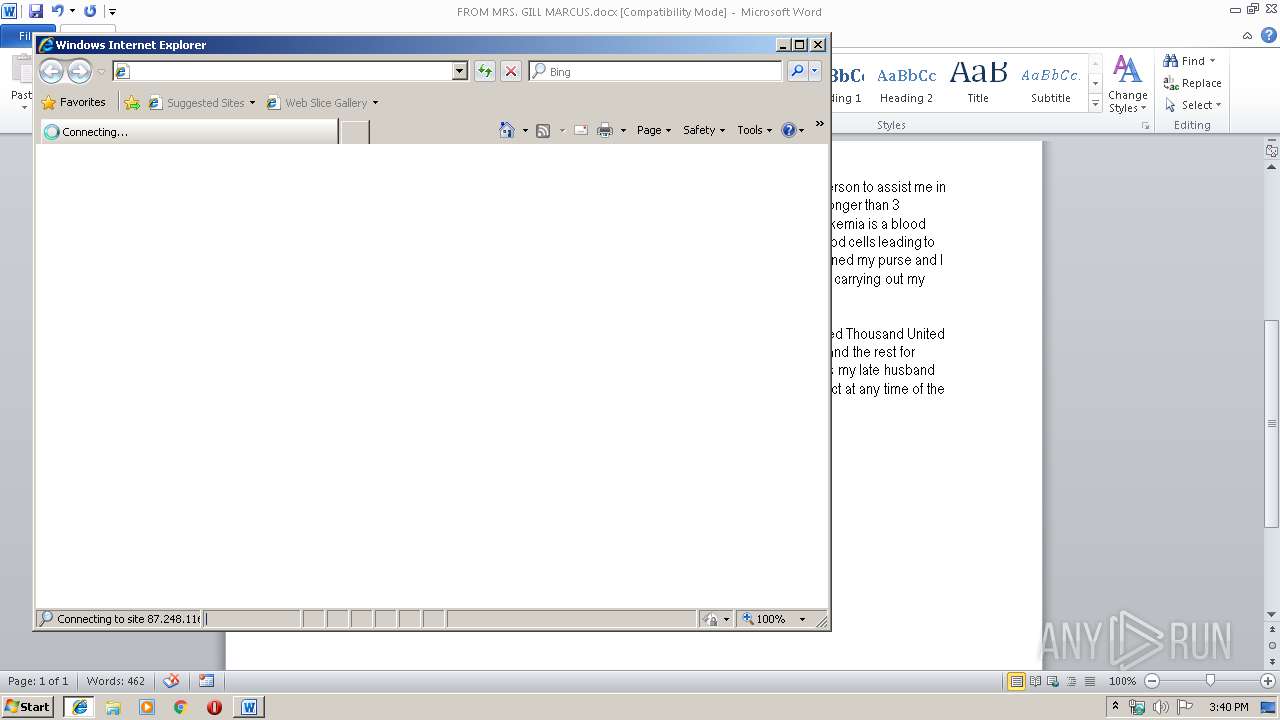Click the Bing search box
1280x720 pixels.
pos(655,71)
